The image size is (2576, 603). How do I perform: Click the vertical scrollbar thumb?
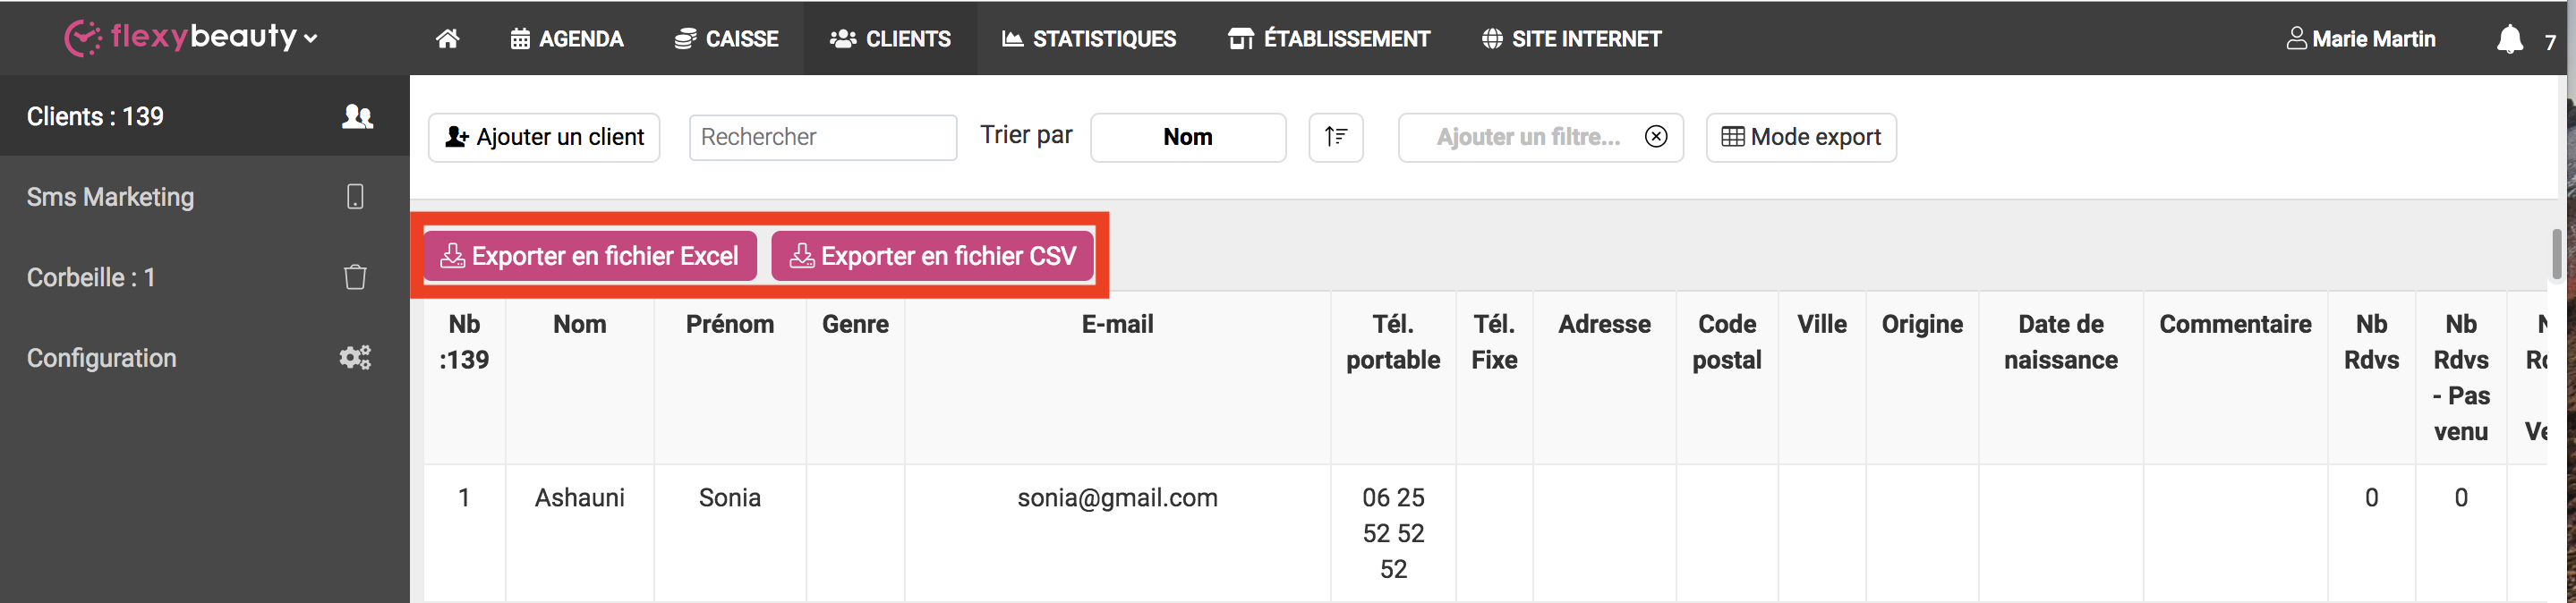click(x=2557, y=254)
